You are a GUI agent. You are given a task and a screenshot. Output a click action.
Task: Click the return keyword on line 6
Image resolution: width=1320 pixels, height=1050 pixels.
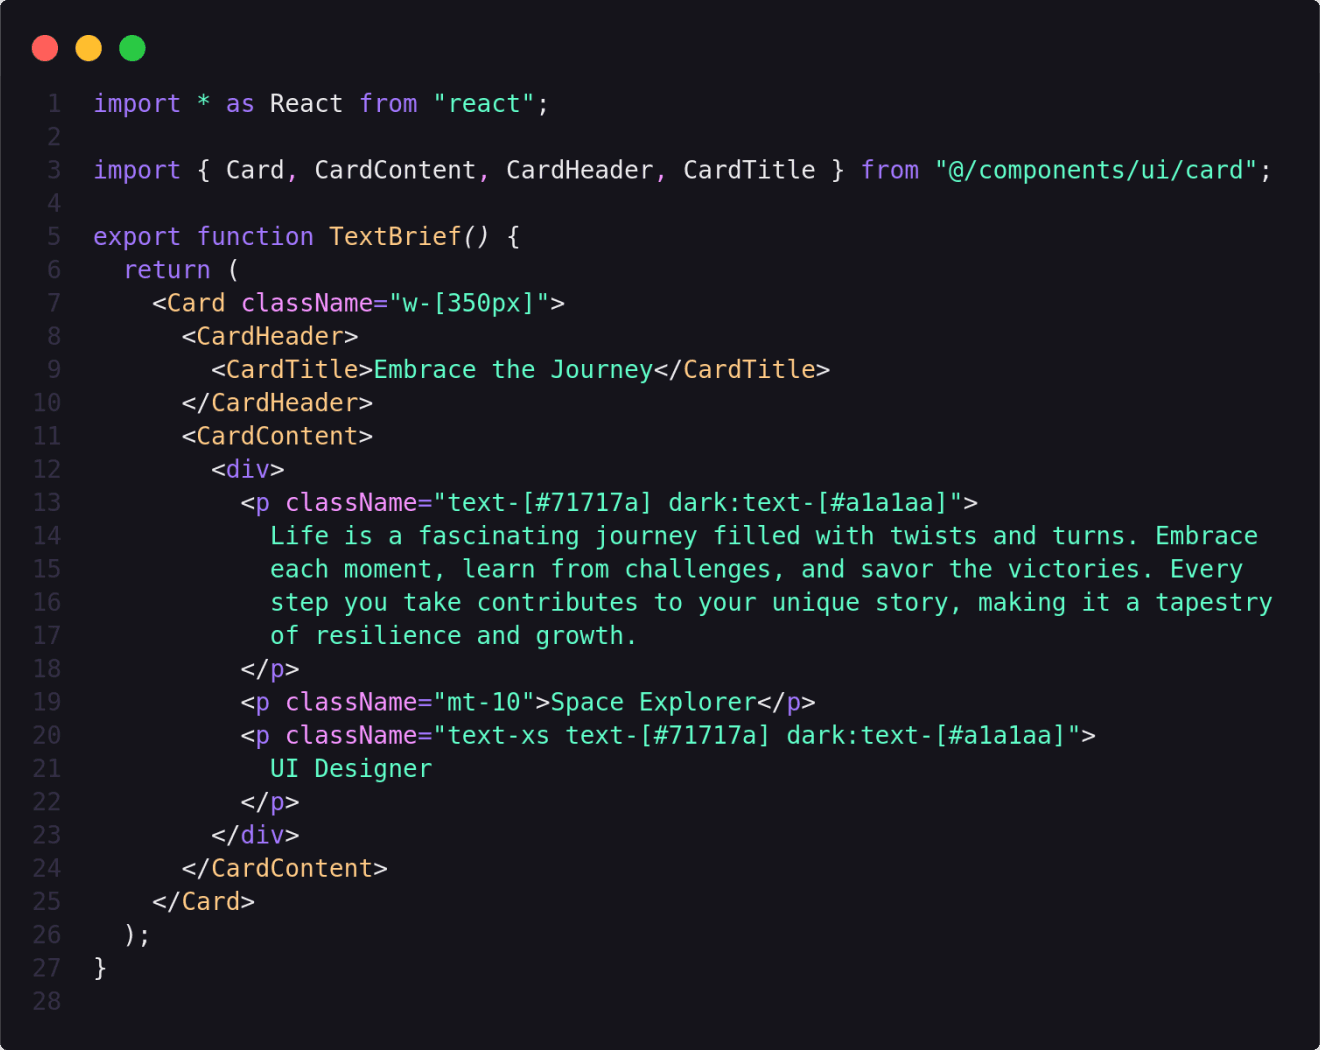click(167, 270)
